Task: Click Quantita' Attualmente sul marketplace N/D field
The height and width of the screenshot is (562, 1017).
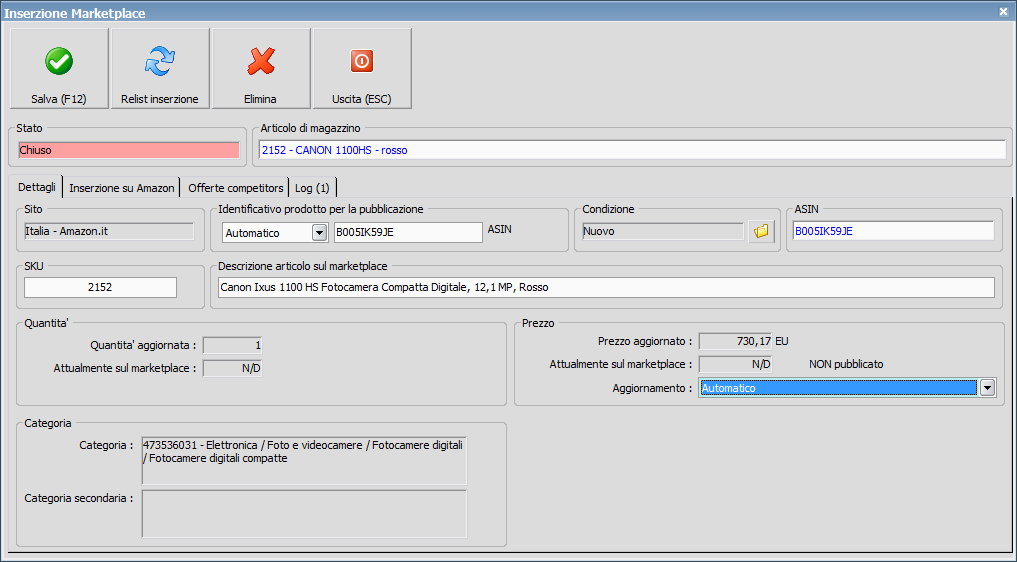Action: pyautogui.click(x=232, y=368)
